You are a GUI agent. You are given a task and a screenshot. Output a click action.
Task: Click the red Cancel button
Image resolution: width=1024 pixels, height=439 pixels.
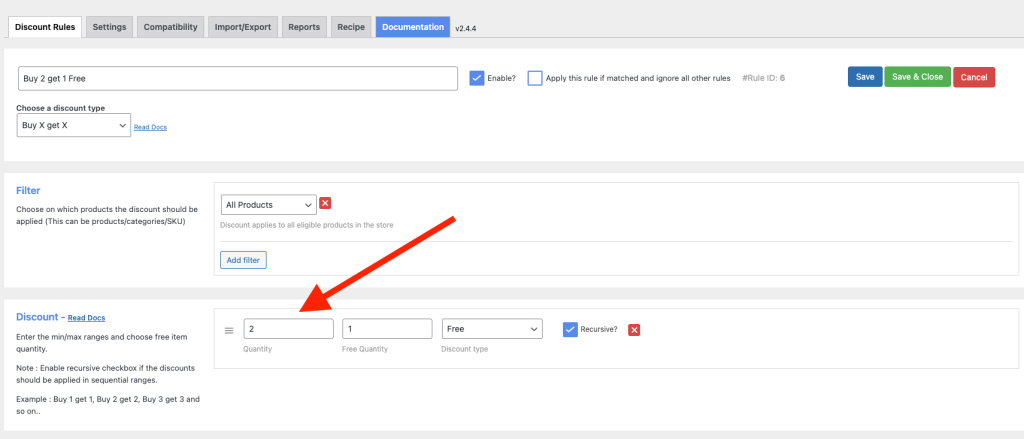point(974,77)
